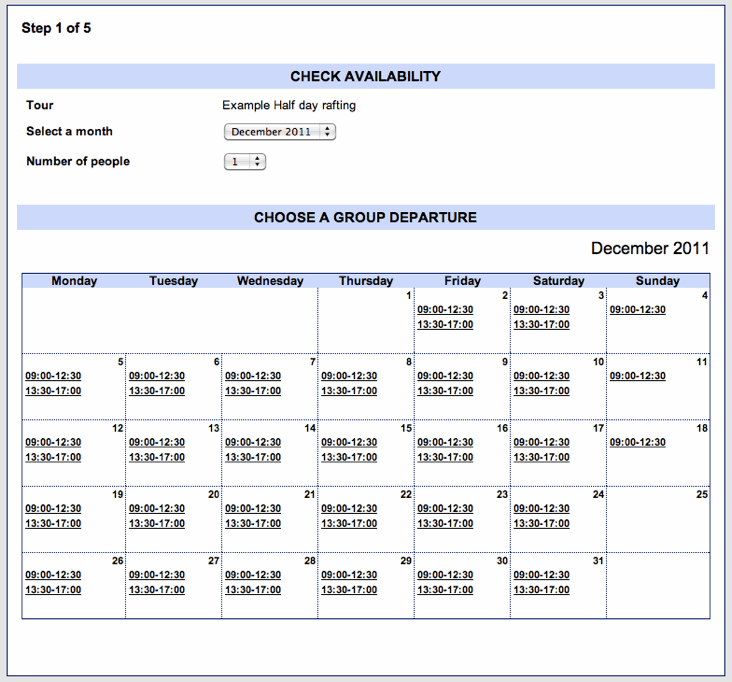Pick 09:00-12:30 on Saturday December 10
The width and height of the screenshot is (732, 682).
point(541,376)
